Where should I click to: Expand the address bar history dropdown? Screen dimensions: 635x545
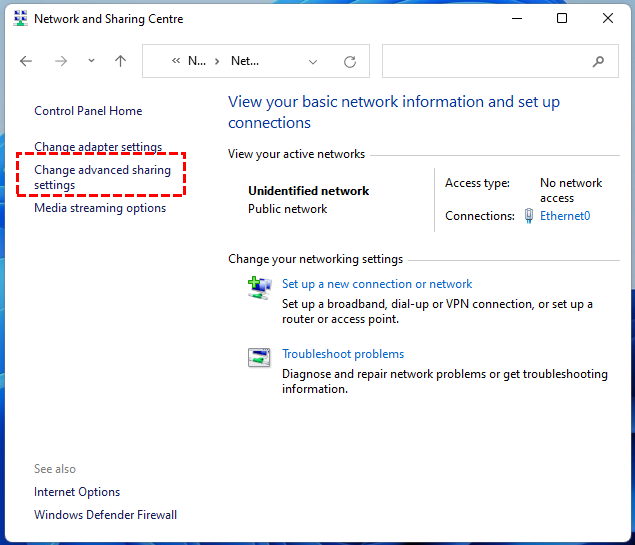click(313, 61)
